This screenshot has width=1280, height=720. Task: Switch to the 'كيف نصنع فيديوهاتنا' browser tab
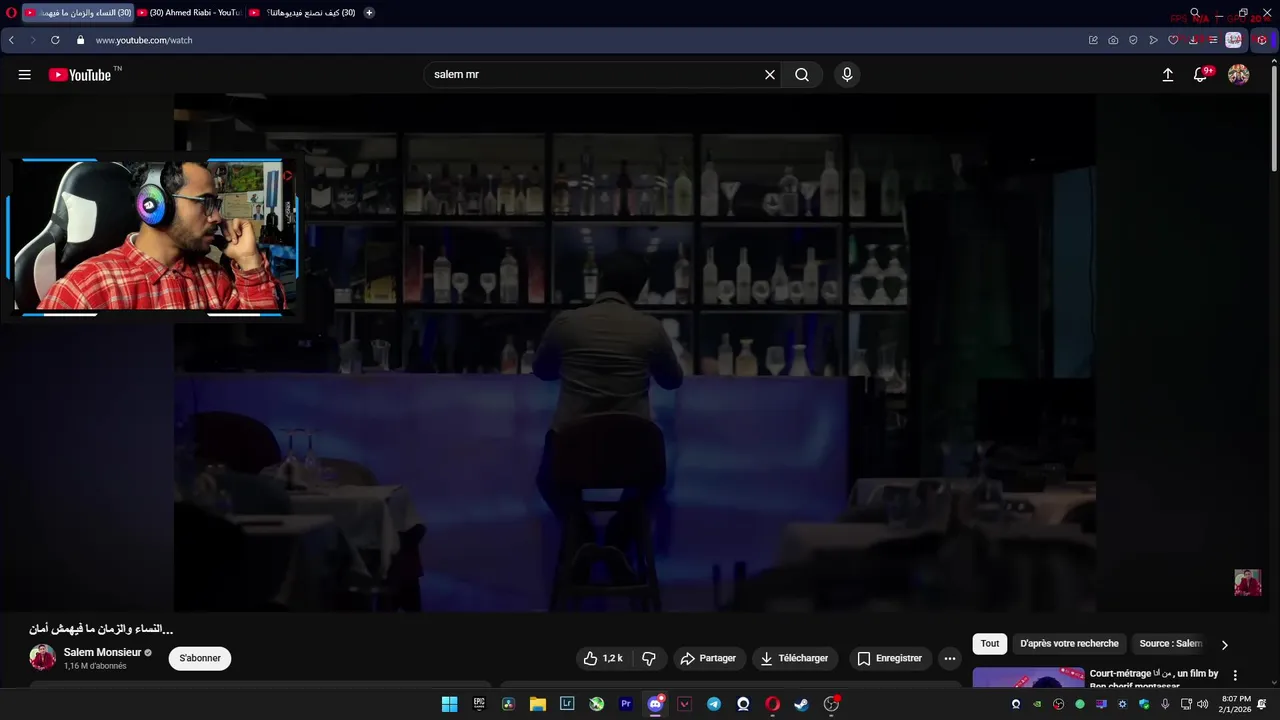tap(303, 13)
